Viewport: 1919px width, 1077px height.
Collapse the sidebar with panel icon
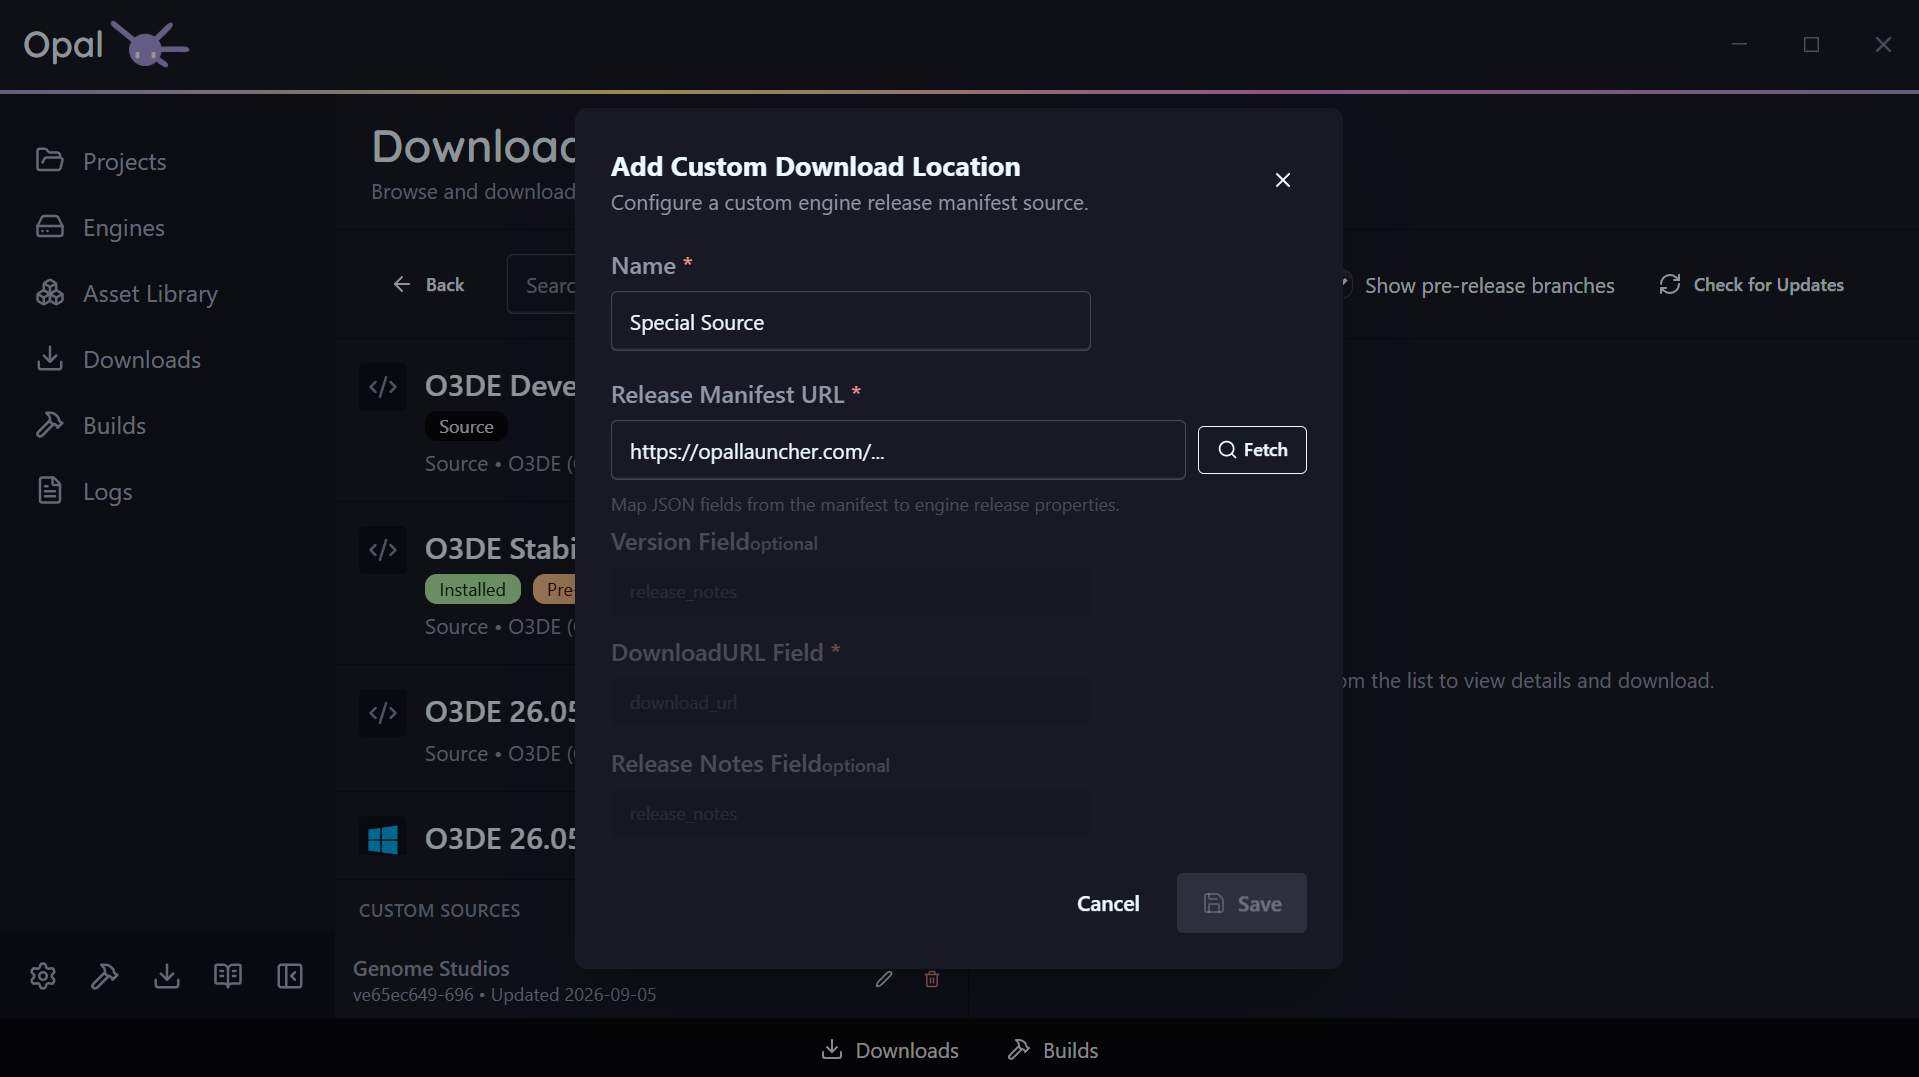pyautogui.click(x=290, y=976)
